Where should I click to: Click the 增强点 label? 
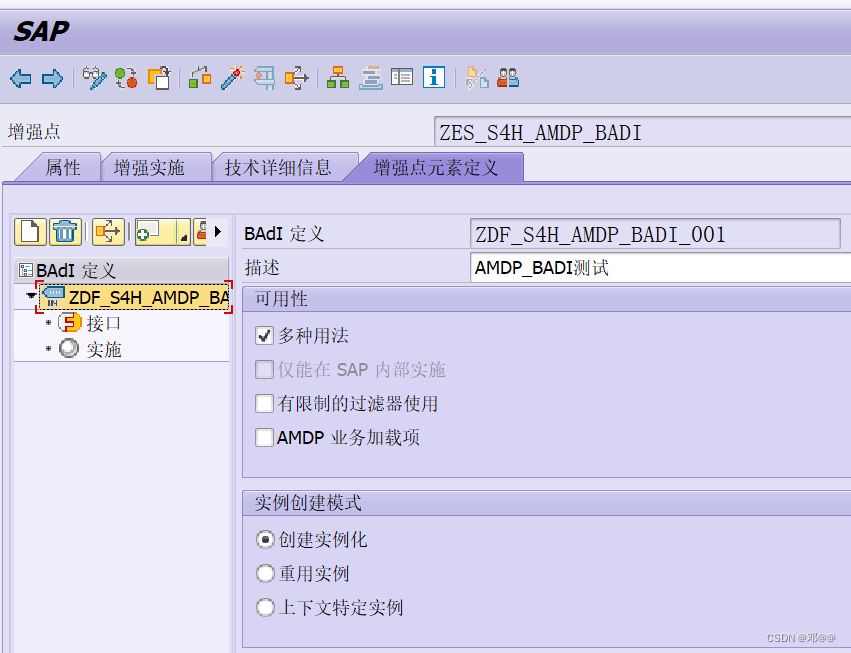(34, 132)
